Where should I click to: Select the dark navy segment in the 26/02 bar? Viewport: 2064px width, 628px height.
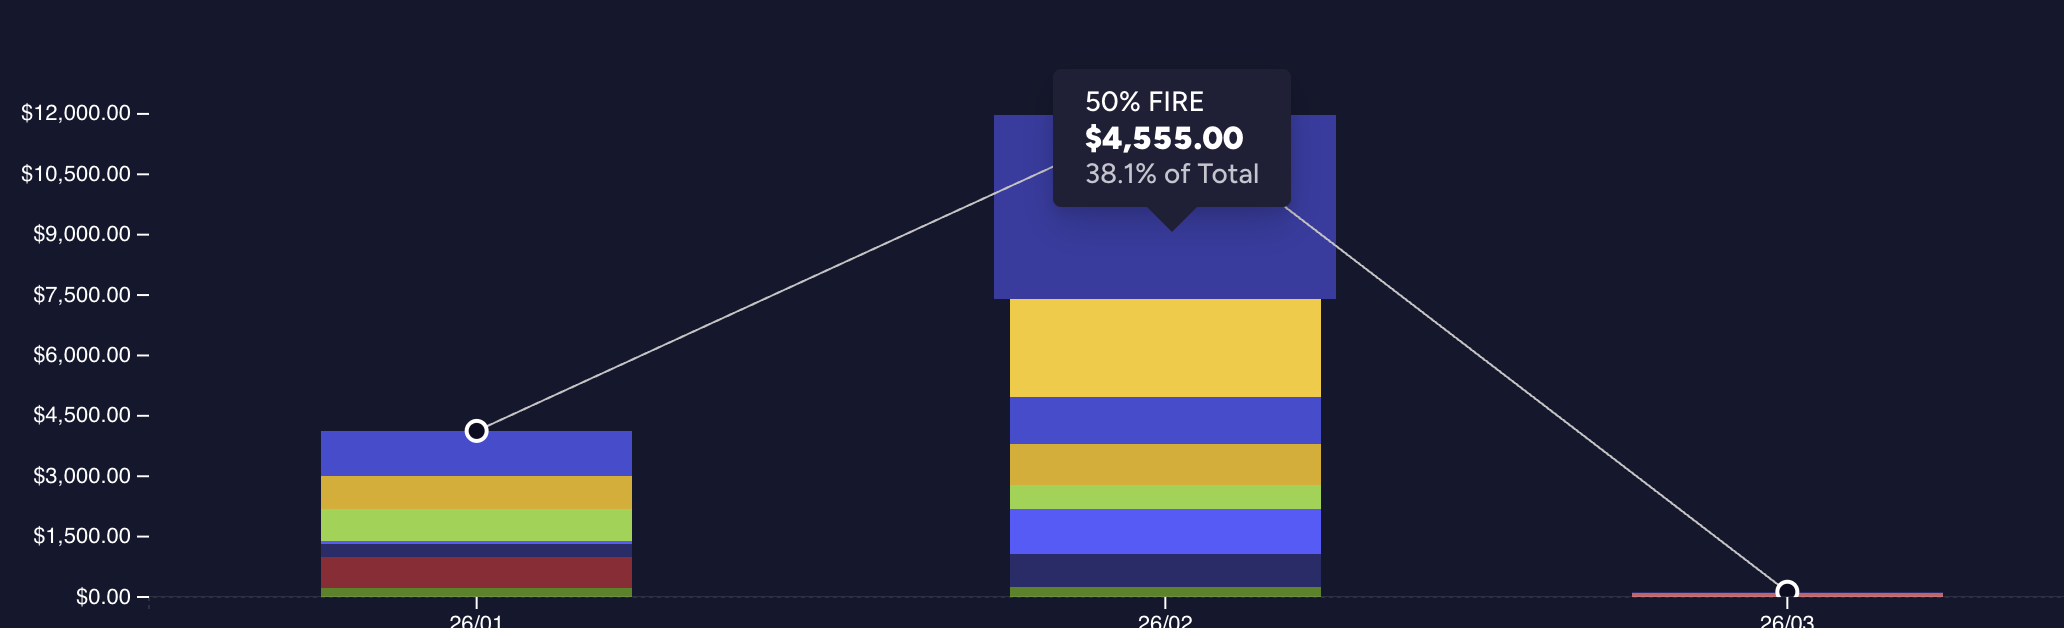(x=1164, y=570)
